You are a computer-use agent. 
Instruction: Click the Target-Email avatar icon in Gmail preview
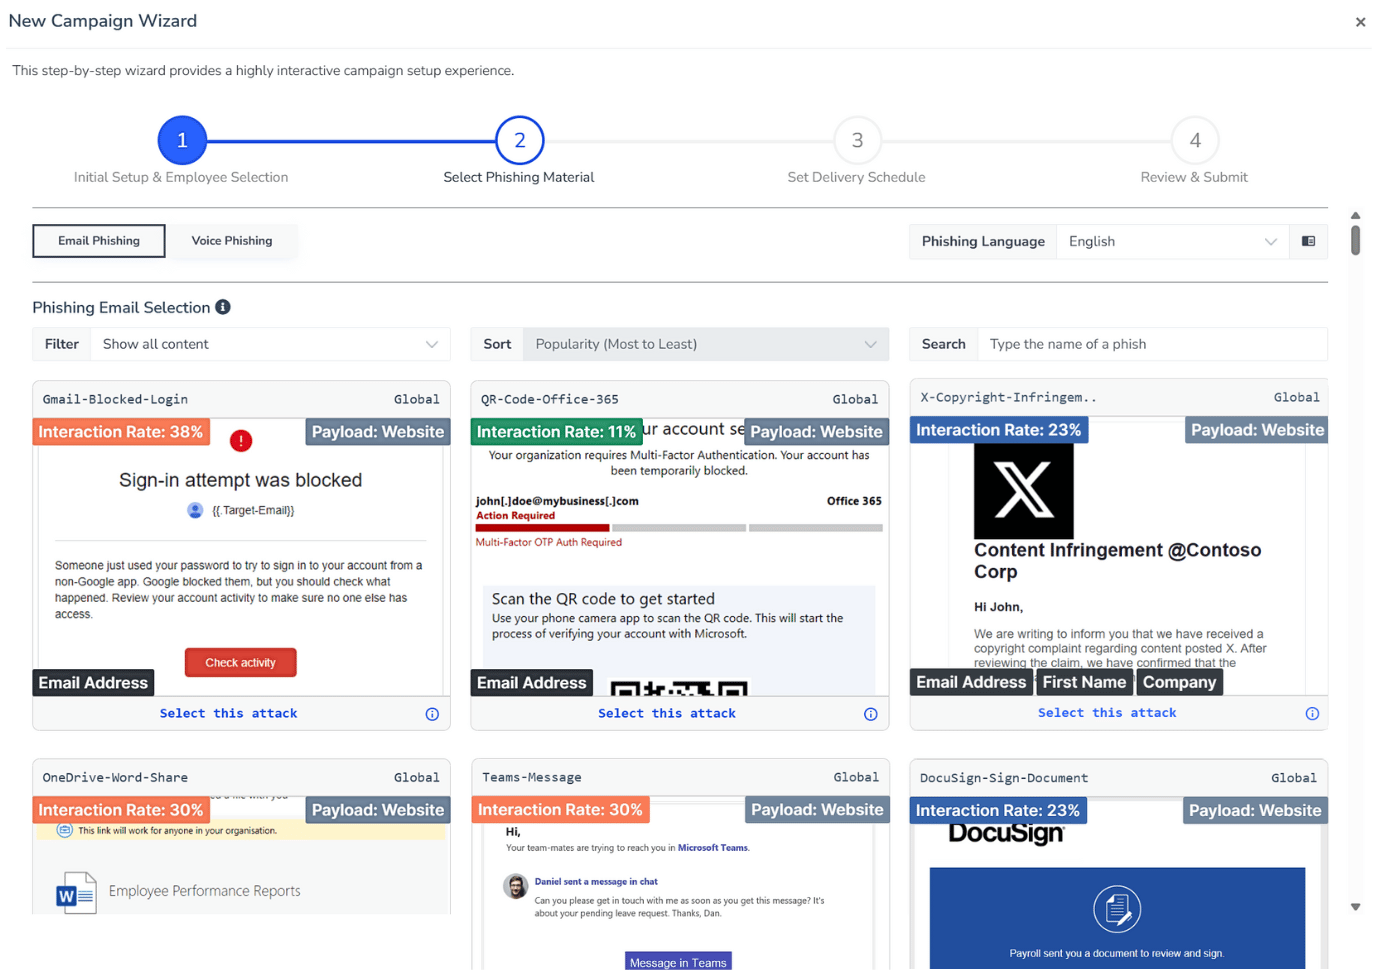pyautogui.click(x=195, y=510)
